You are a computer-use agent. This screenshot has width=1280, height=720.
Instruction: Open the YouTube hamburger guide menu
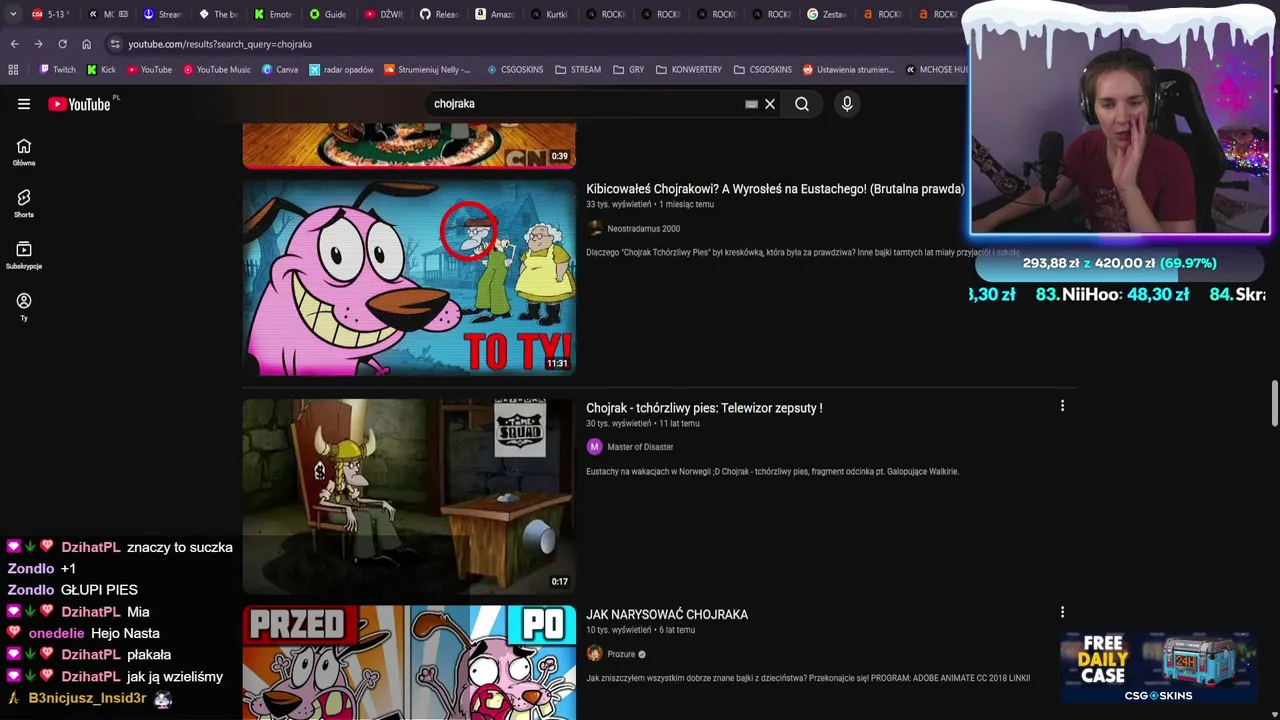click(x=24, y=104)
